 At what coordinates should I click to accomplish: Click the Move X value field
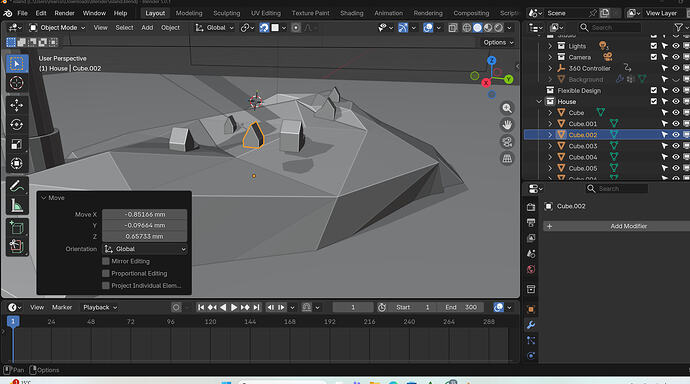145,214
